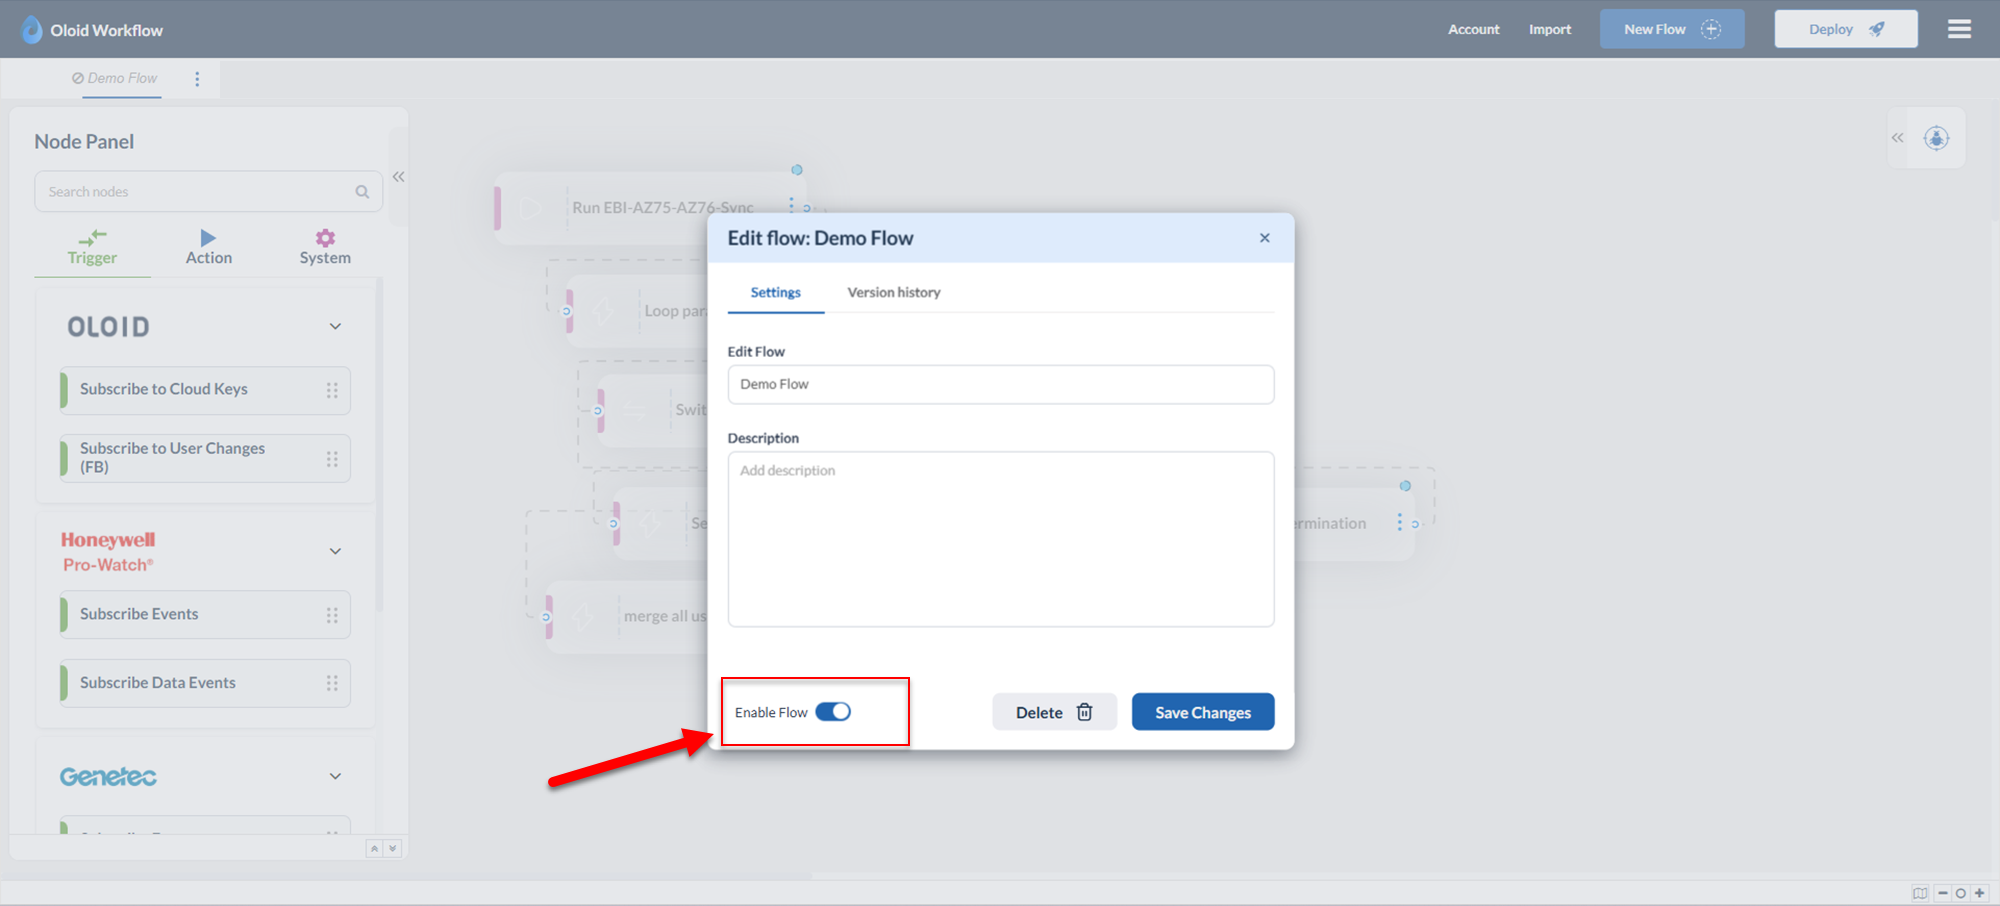Collapse the Honeywell Pro-Watch group
The height and width of the screenshot is (906, 2000).
pos(335,551)
